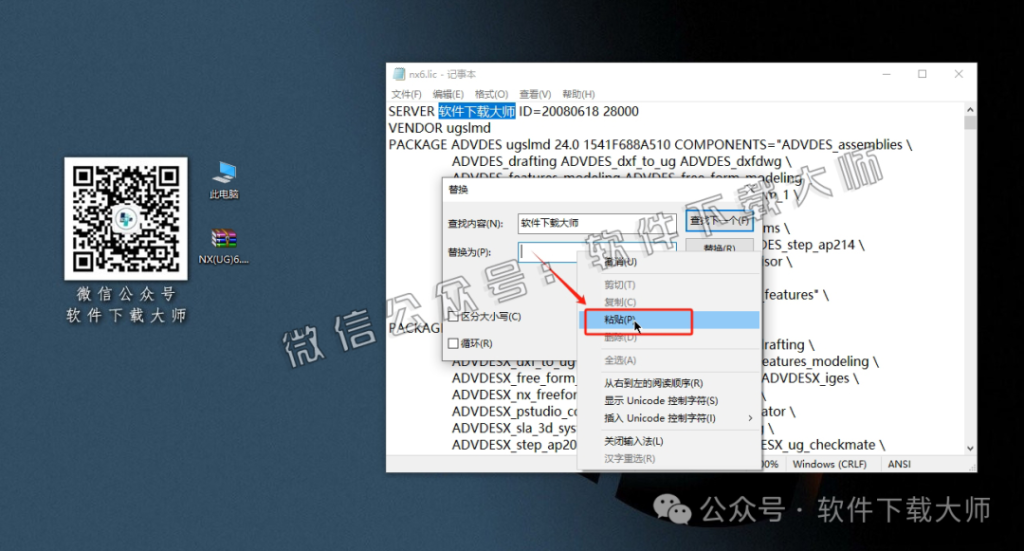Choose 复制(C) in the context menu
Viewport: 1024px width, 551px height.
tap(669, 302)
